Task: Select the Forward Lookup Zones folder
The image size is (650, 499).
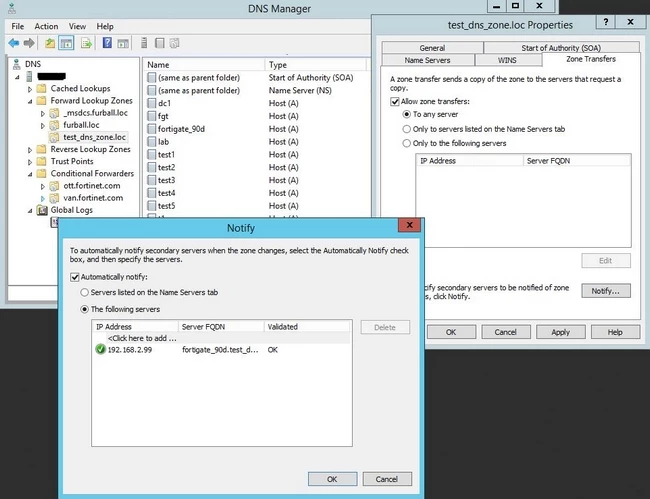Action: [x=91, y=101]
